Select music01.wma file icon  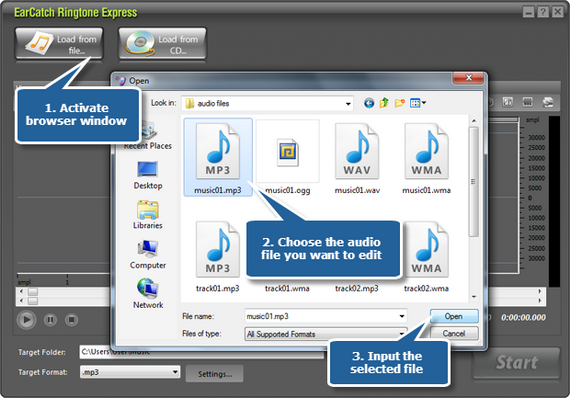click(426, 151)
